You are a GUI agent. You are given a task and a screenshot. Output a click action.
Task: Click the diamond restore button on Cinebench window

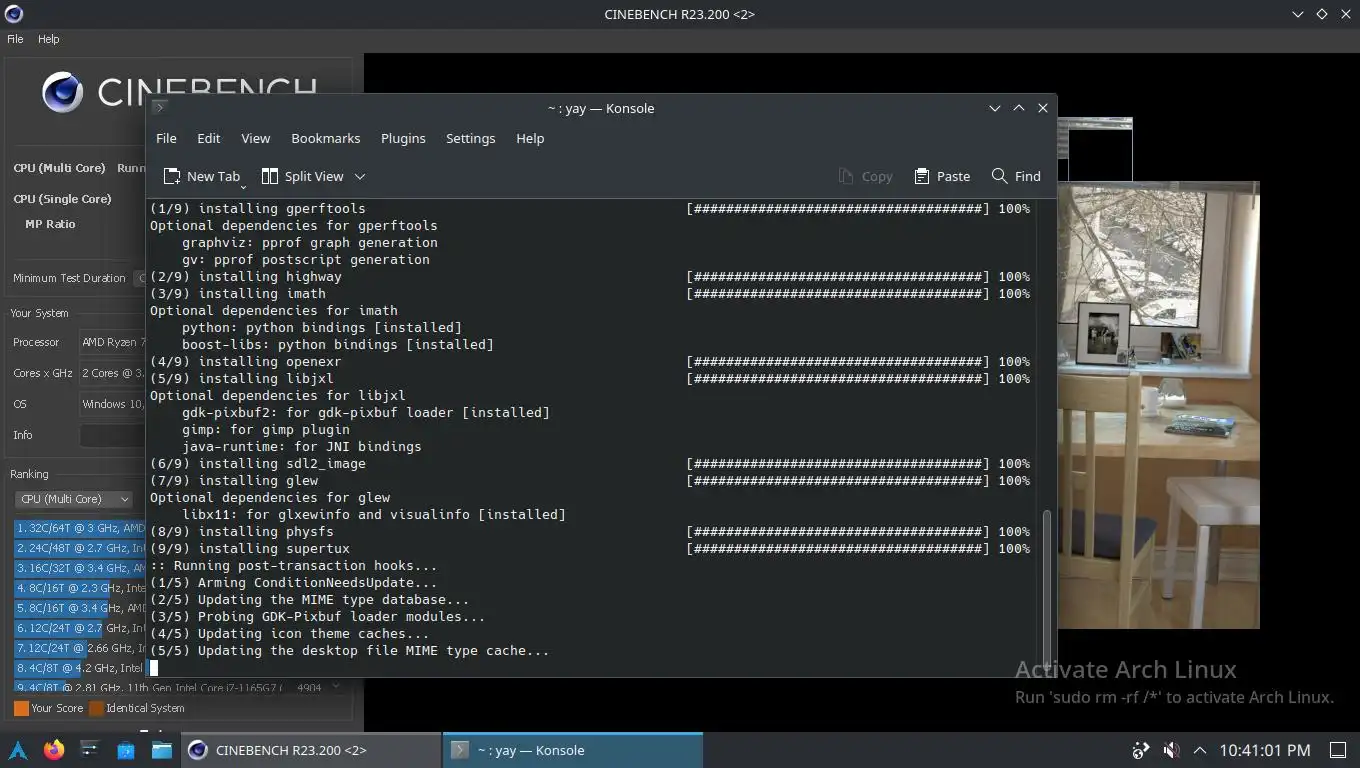[x=1321, y=14]
